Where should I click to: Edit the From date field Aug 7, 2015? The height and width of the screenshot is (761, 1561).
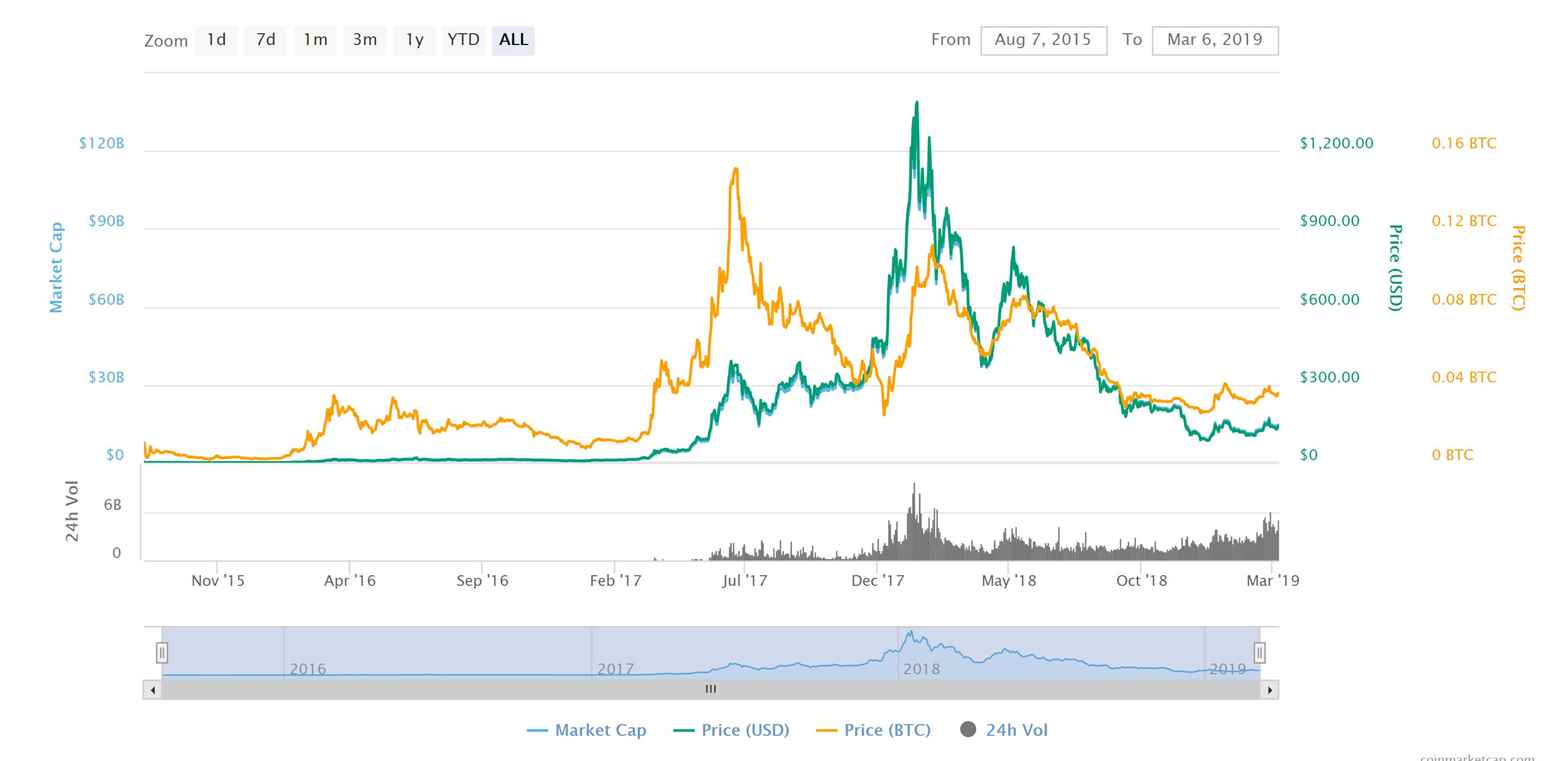pyautogui.click(x=1043, y=40)
